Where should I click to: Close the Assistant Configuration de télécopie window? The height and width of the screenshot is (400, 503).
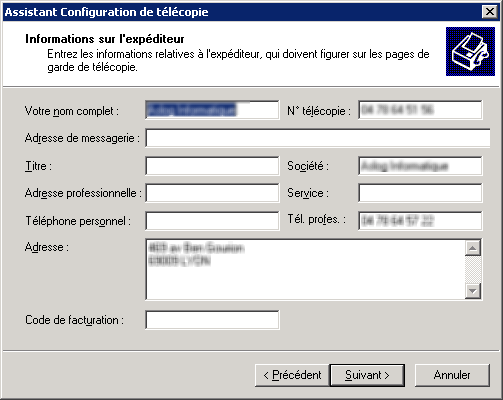pyautogui.click(x=490, y=12)
